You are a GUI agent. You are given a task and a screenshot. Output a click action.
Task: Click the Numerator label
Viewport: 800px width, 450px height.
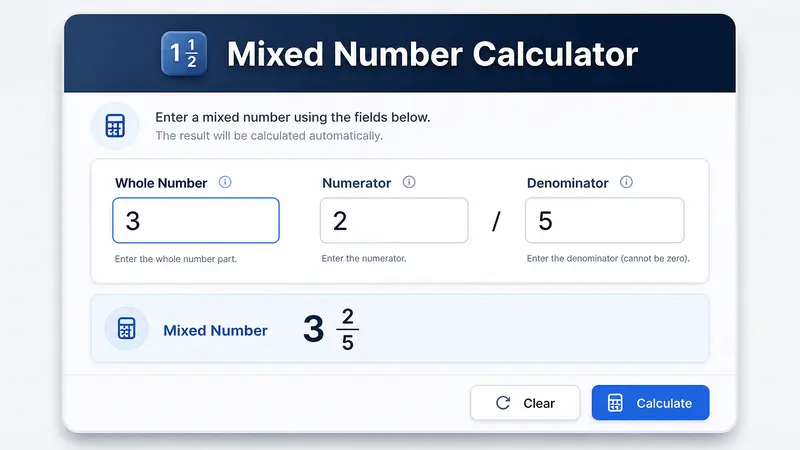click(356, 183)
